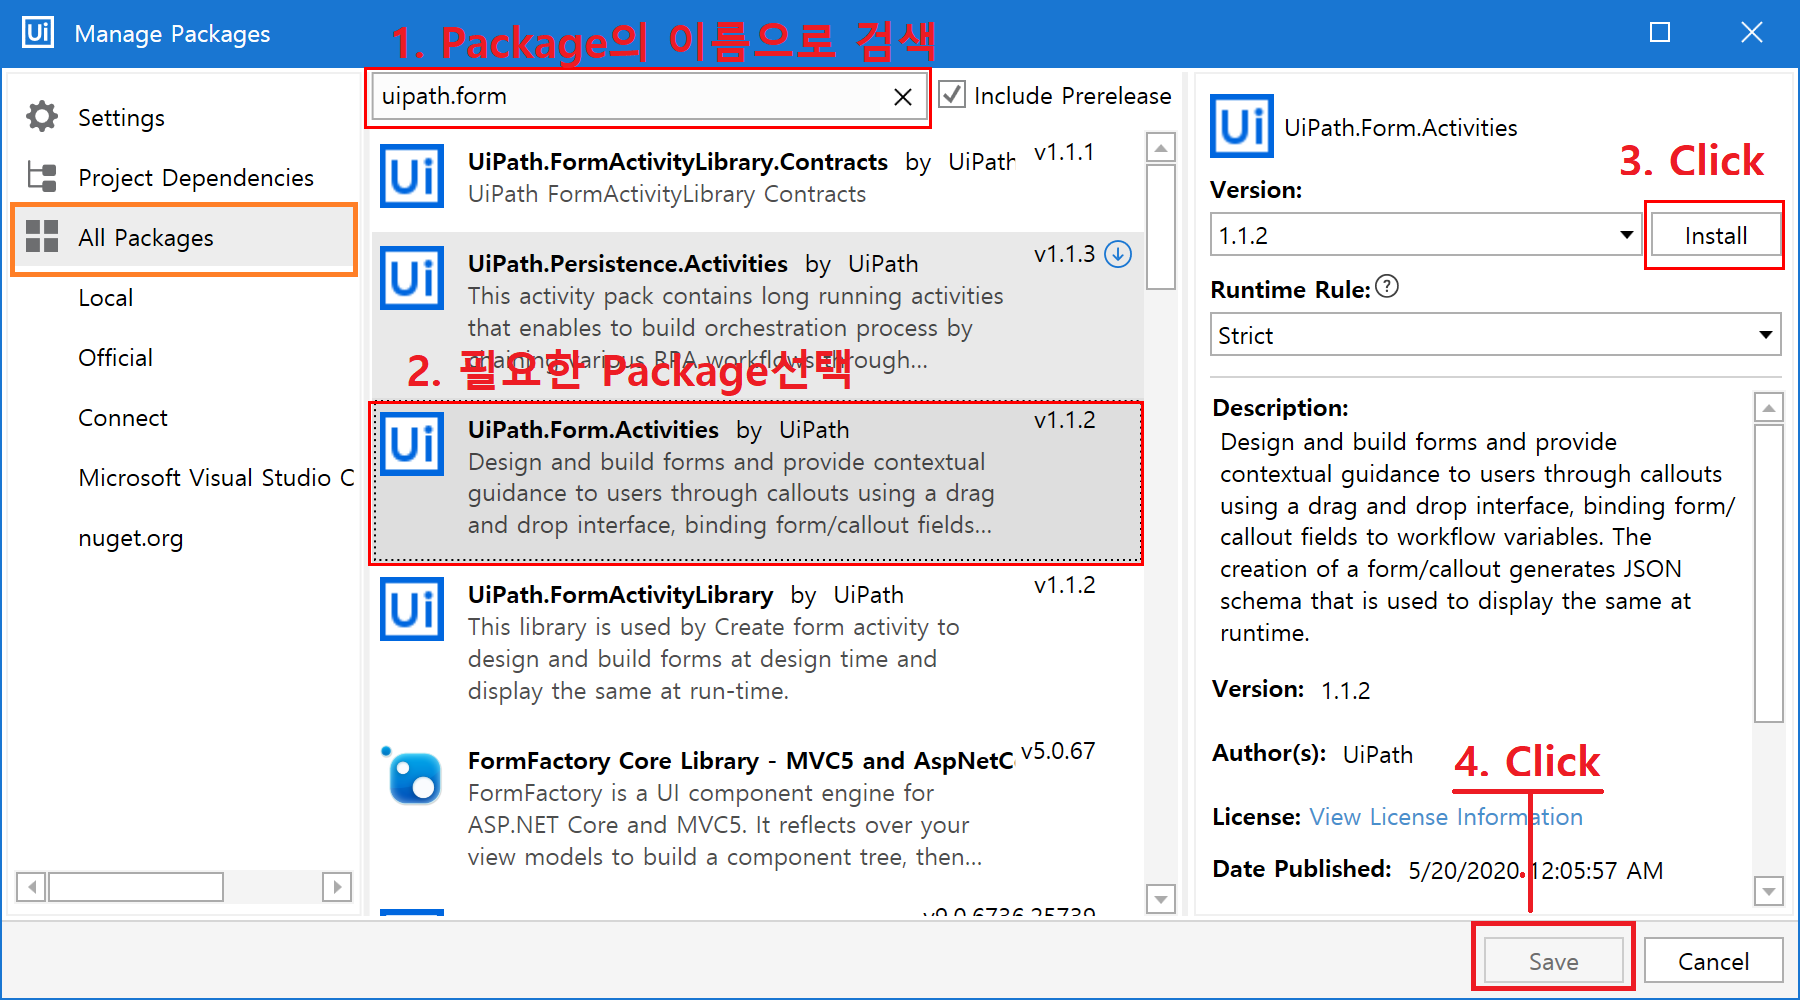
Task: Click the Project Dependencies tree icon
Action: coord(42,177)
